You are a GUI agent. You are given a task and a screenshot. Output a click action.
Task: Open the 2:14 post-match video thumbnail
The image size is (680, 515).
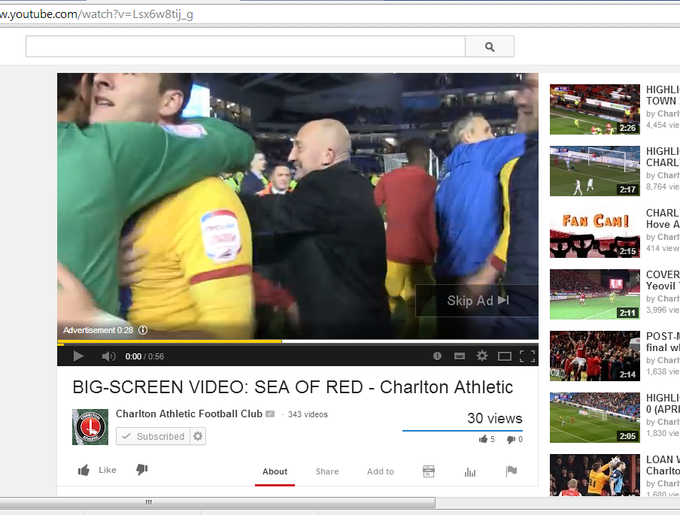click(x=595, y=356)
